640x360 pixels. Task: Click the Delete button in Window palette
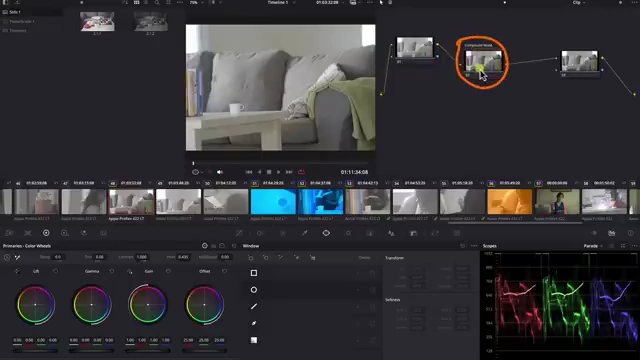(364, 258)
